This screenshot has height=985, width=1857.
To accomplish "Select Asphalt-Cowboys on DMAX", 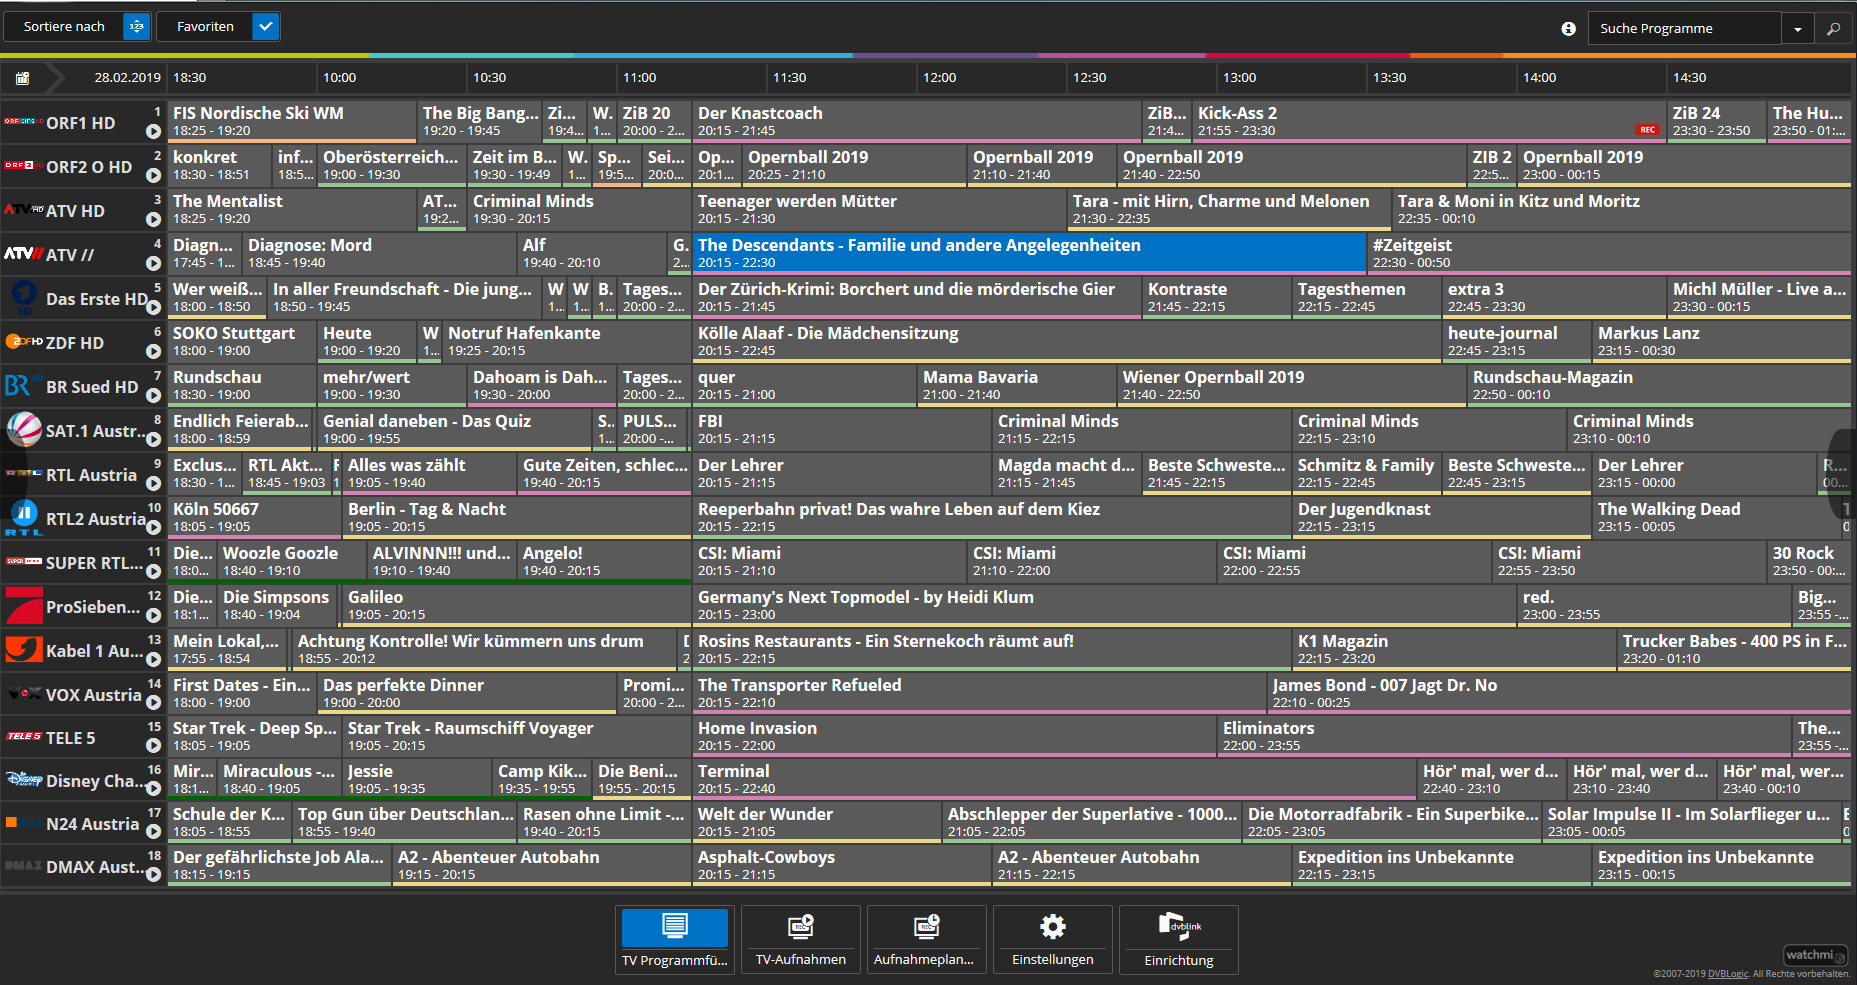I will tap(842, 865).
